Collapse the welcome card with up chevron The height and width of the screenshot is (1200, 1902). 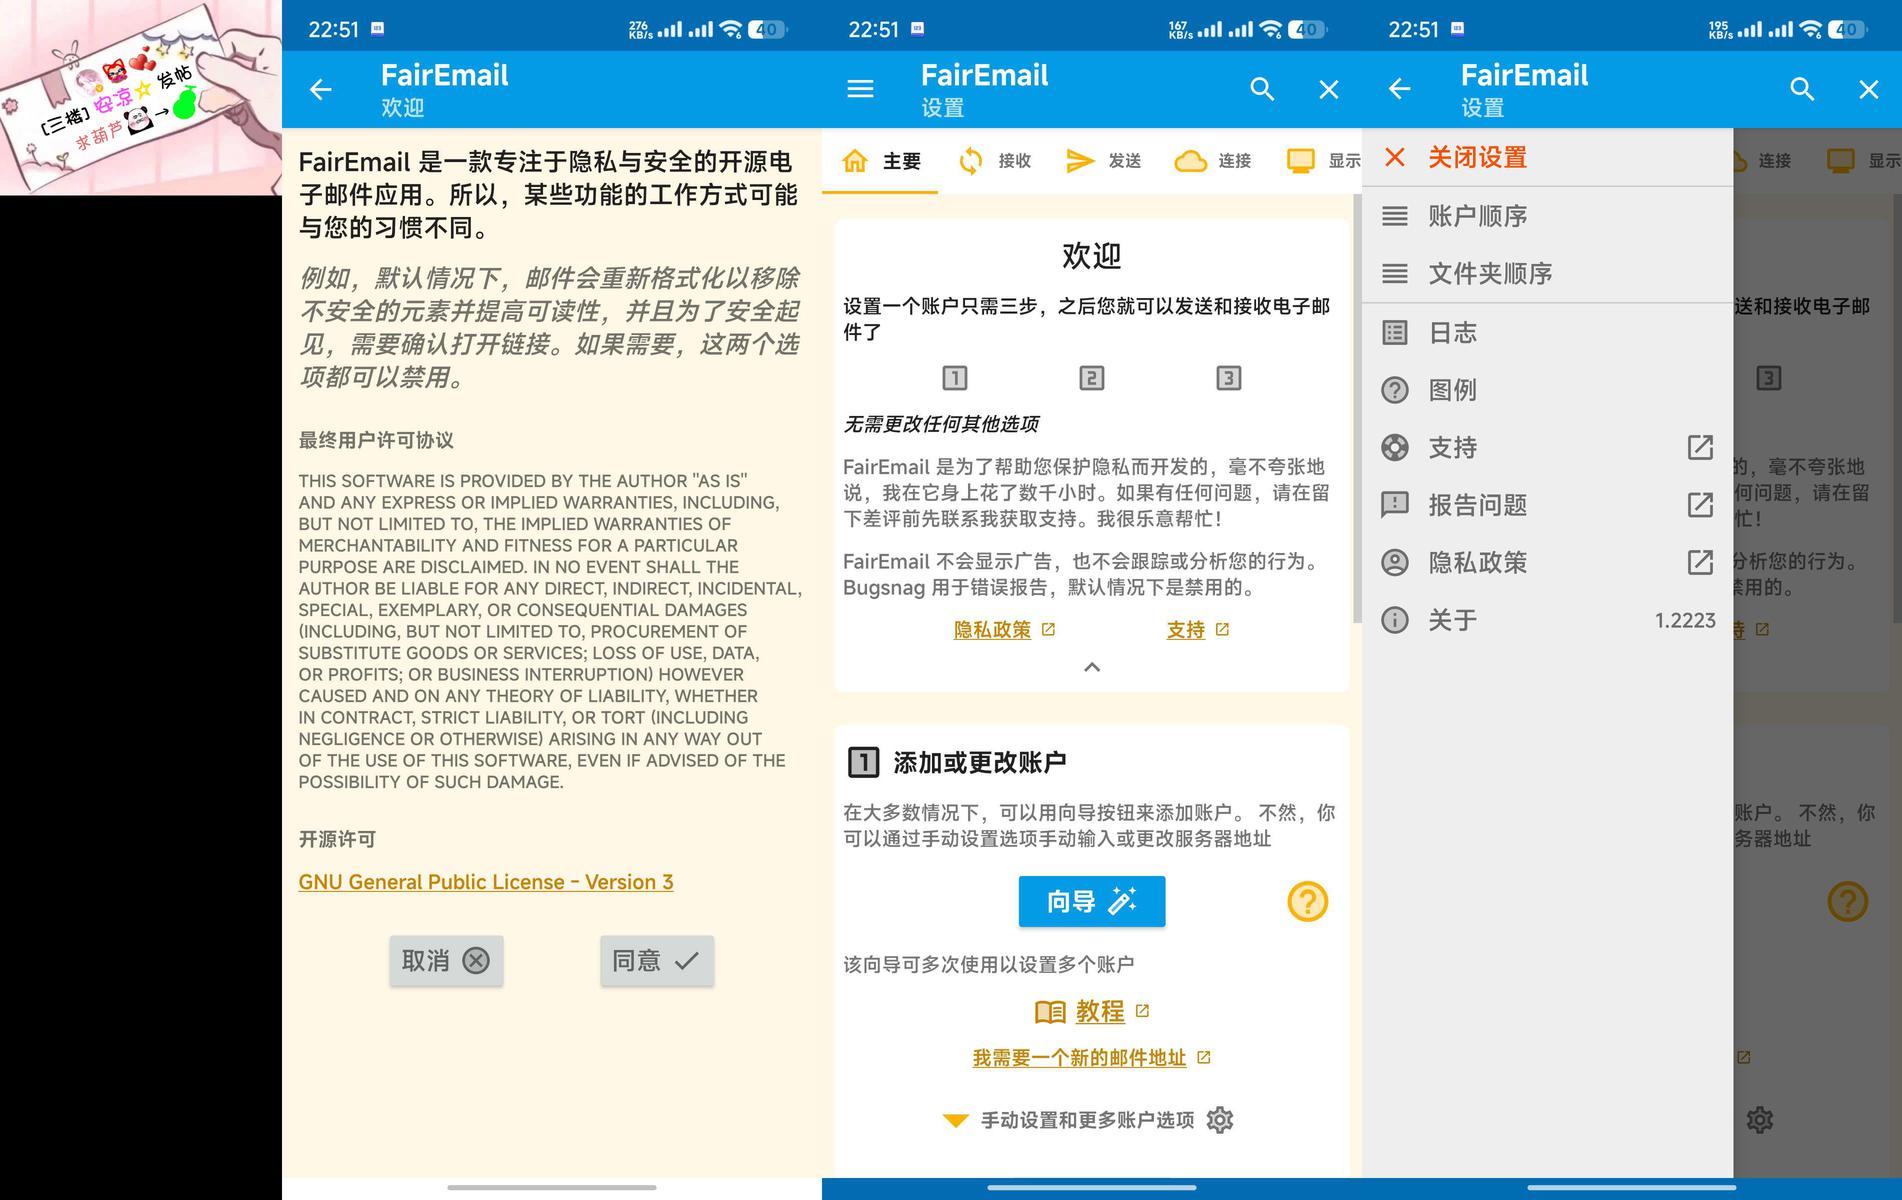(1092, 667)
